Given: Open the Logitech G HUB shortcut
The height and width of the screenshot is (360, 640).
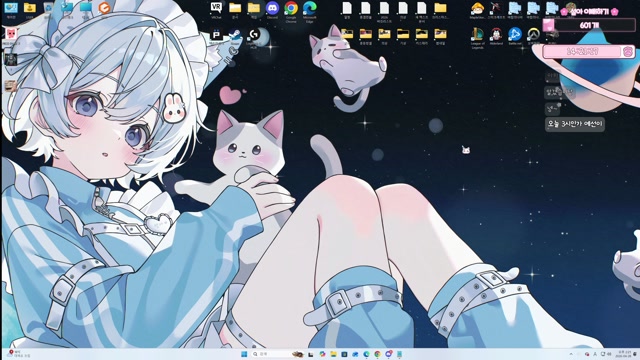Looking at the screenshot, I should point(254,38).
